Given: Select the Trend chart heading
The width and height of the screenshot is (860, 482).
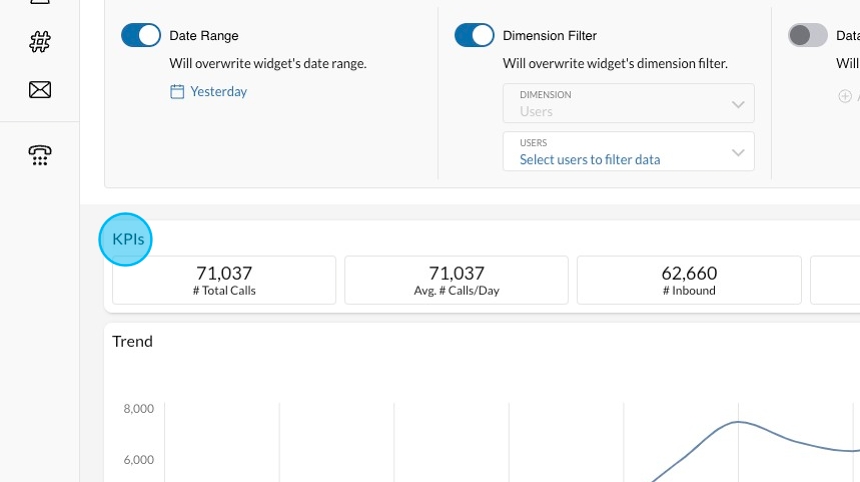Looking at the screenshot, I should point(132,341).
